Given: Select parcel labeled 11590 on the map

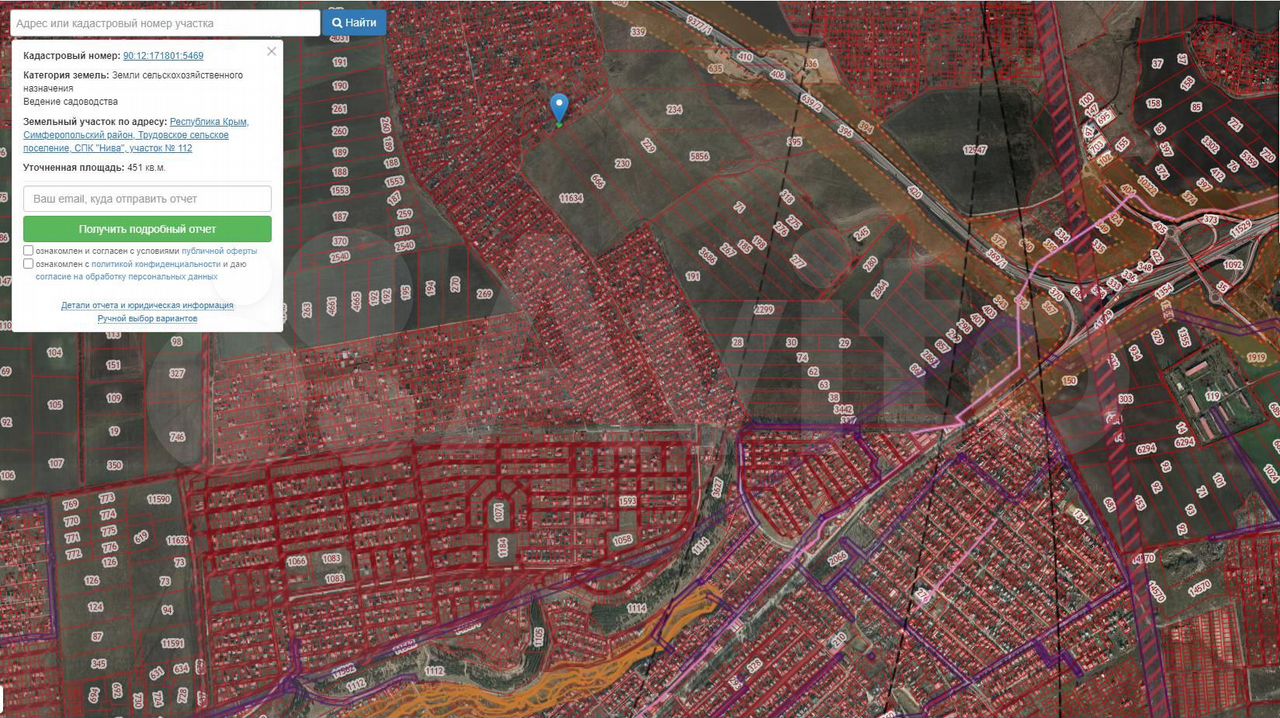Looking at the screenshot, I should 158,499.
